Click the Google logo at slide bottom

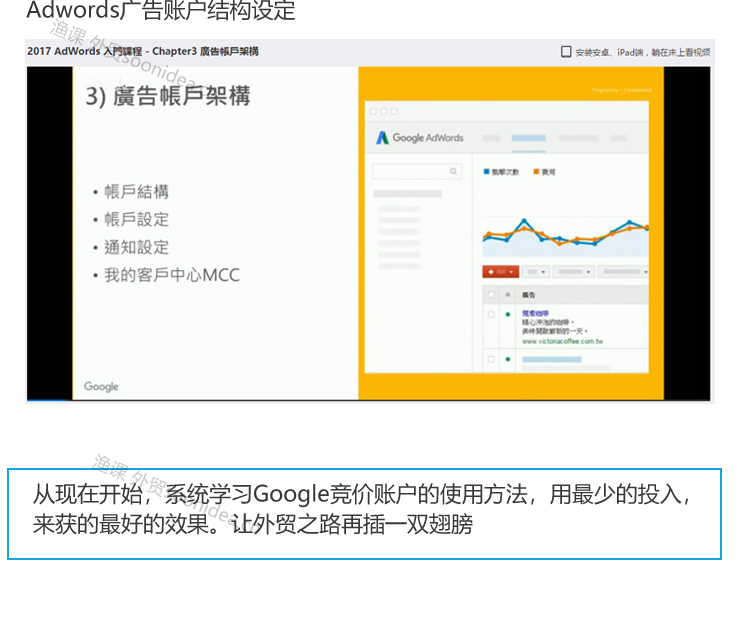(101, 386)
